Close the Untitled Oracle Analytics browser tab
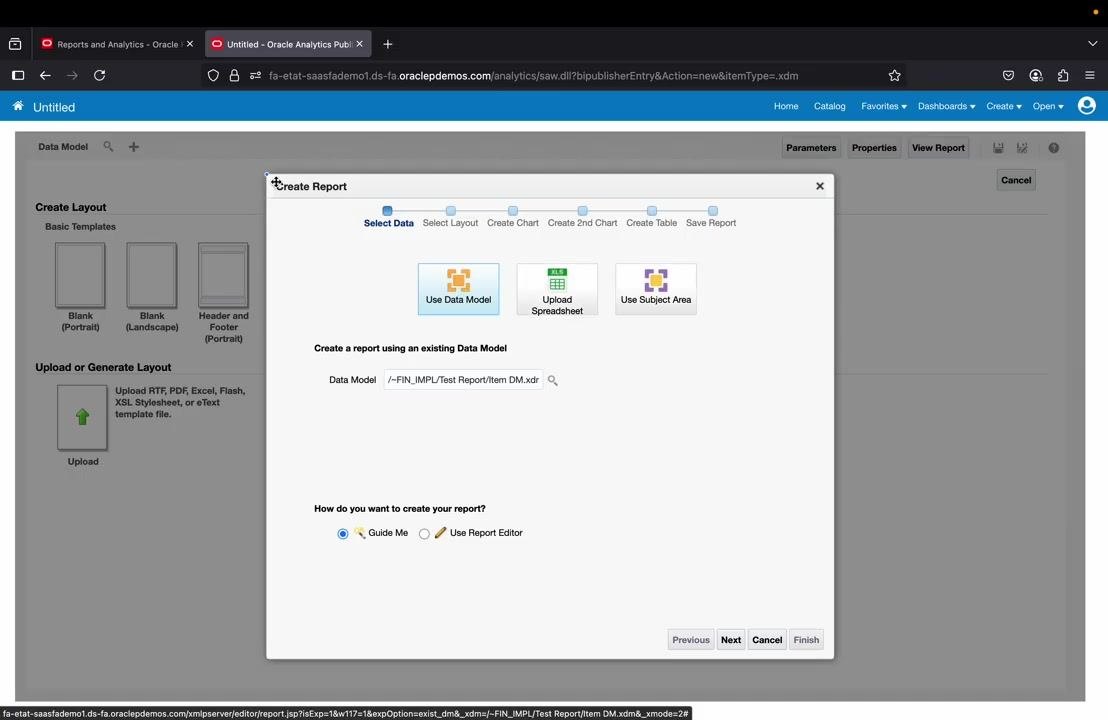Viewport: 1108px width, 720px height. pyautogui.click(x=360, y=44)
